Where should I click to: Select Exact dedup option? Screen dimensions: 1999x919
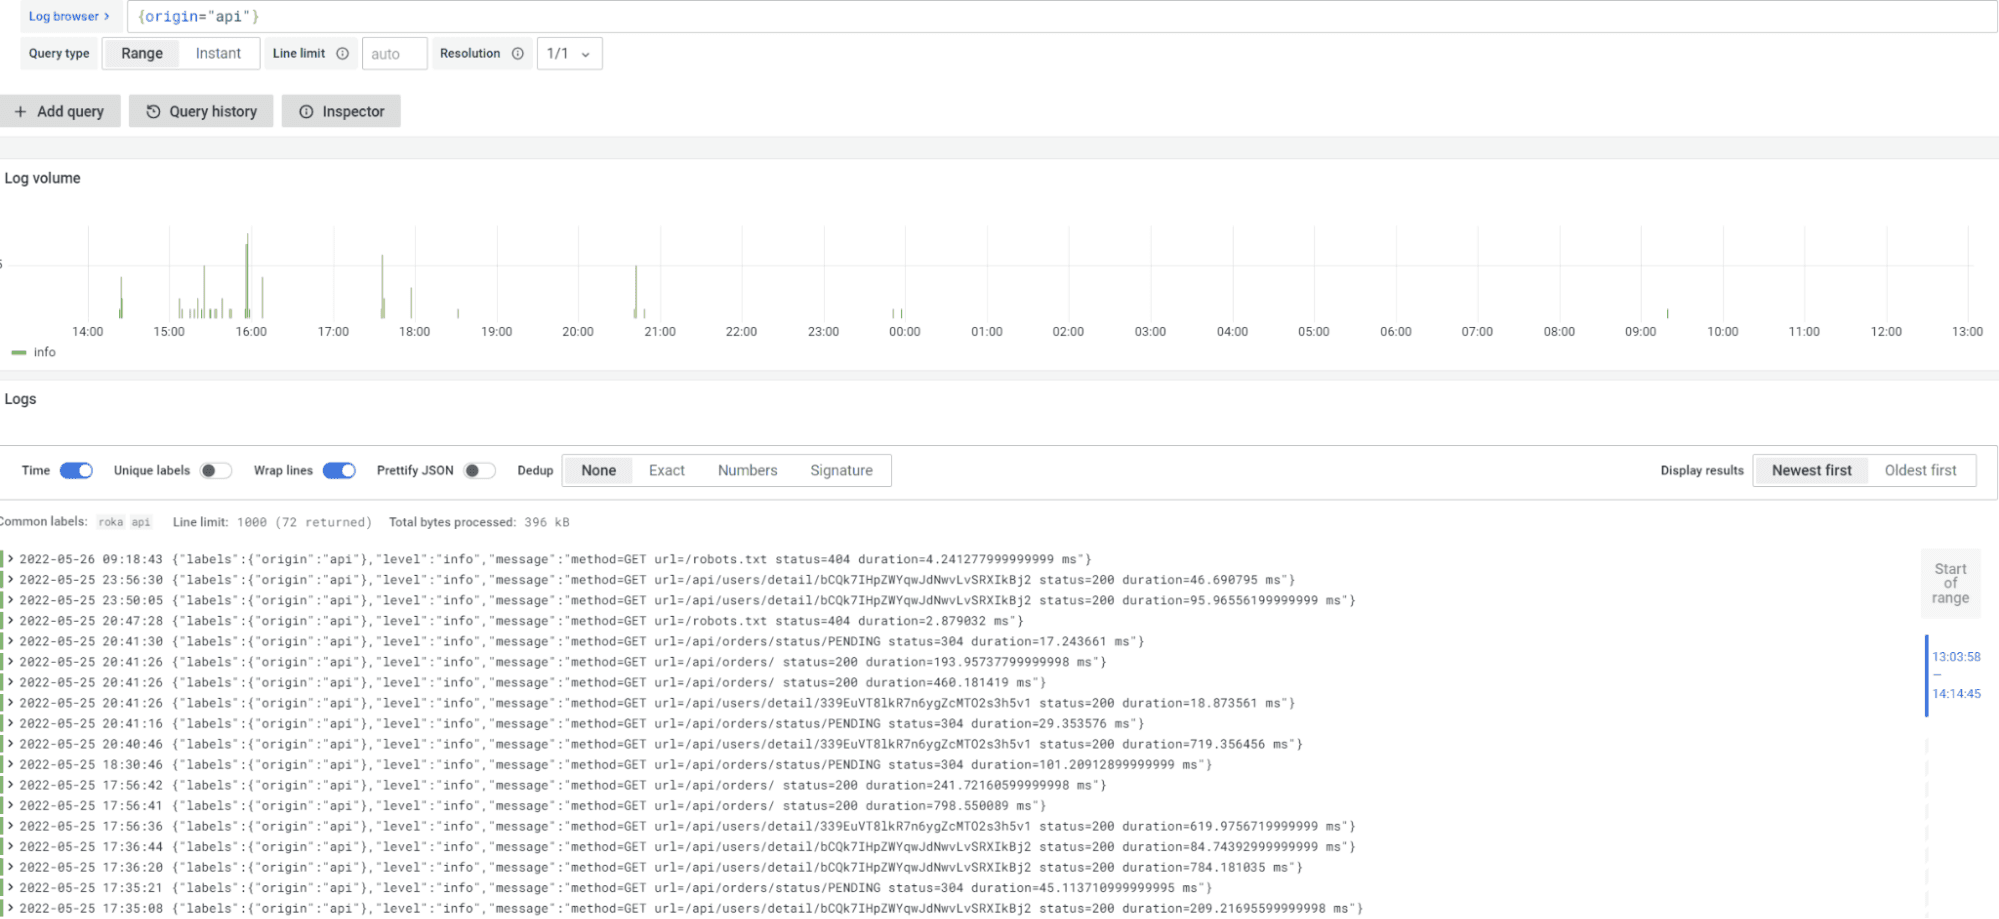666,470
